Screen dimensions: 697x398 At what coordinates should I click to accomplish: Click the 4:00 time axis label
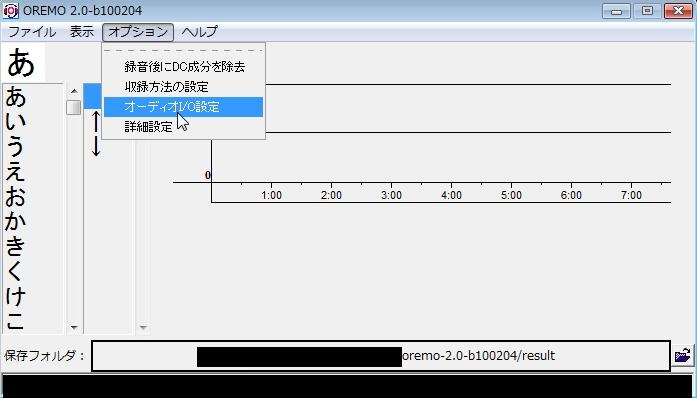451,195
